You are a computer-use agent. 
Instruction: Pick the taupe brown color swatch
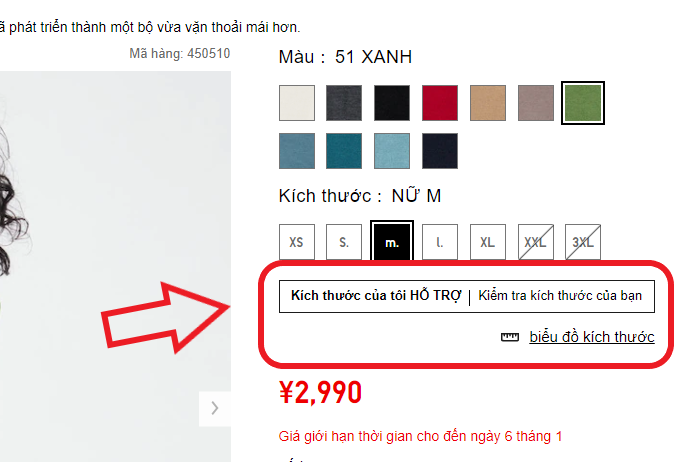[536, 103]
